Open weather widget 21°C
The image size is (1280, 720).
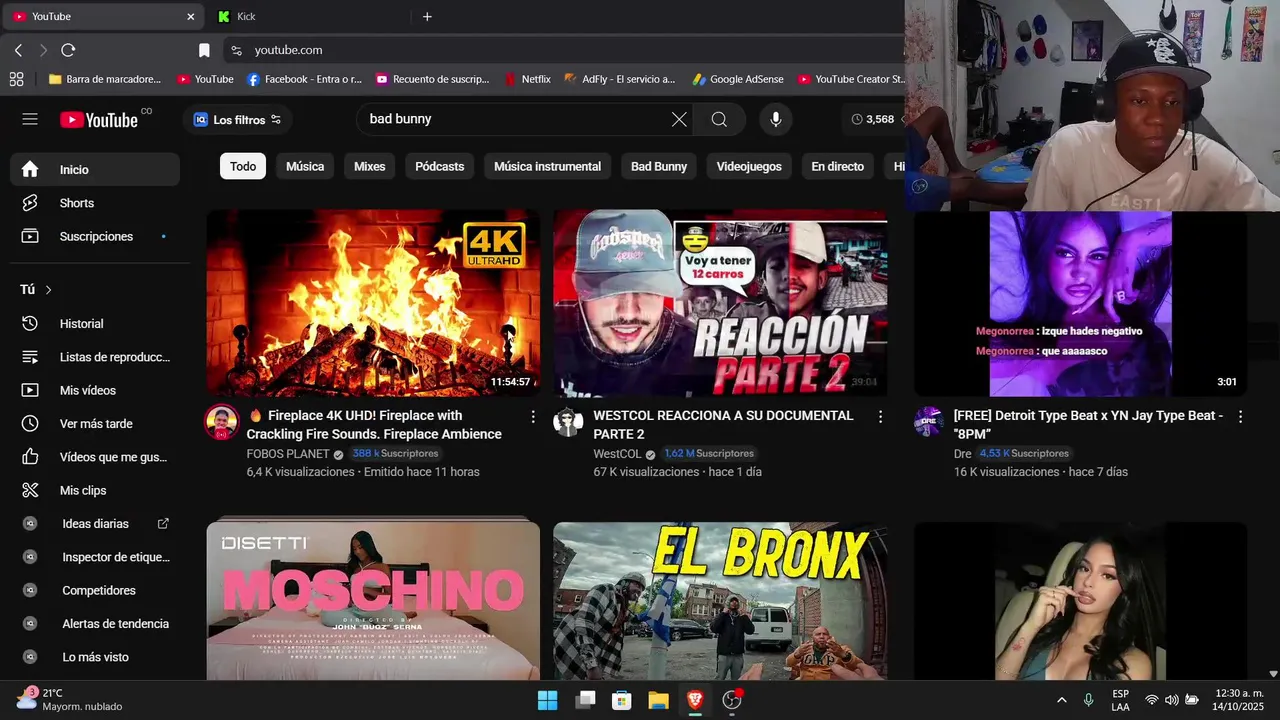coord(70,699)
